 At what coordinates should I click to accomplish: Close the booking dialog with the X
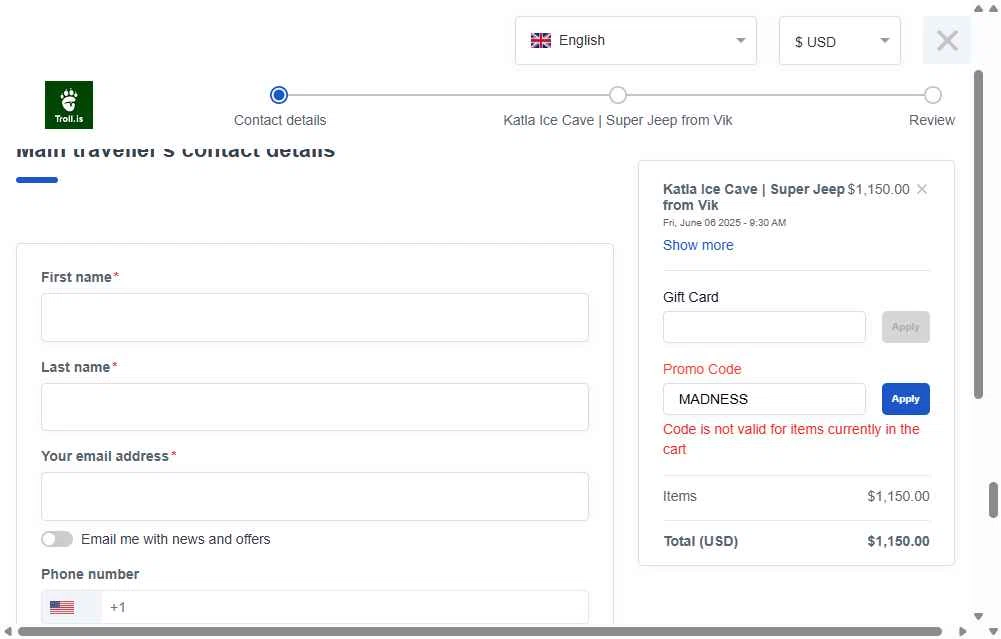947,41
